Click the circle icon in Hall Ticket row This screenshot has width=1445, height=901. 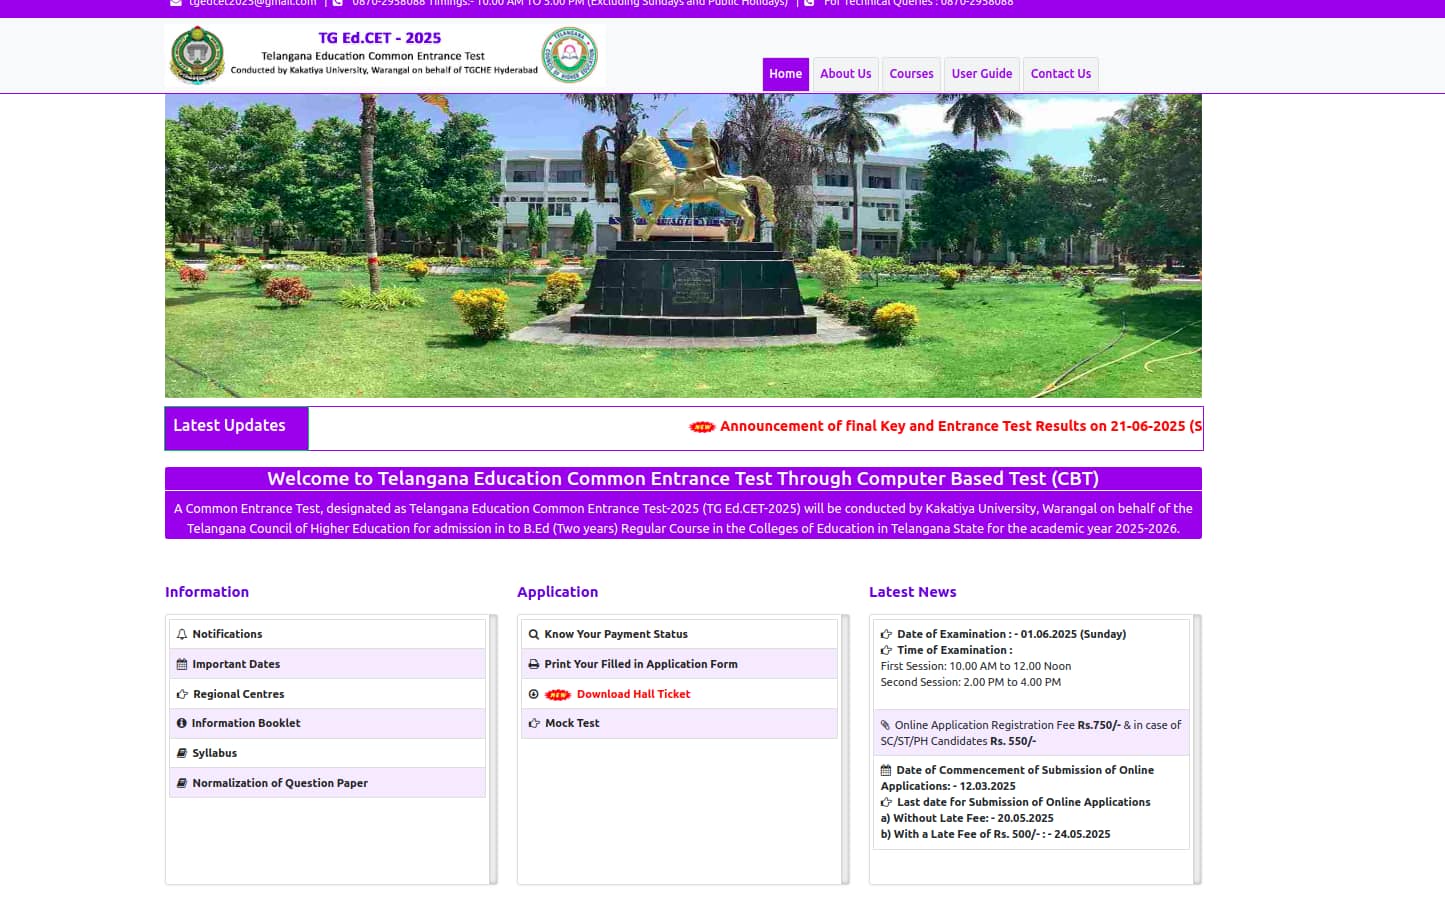click(534, 694)
